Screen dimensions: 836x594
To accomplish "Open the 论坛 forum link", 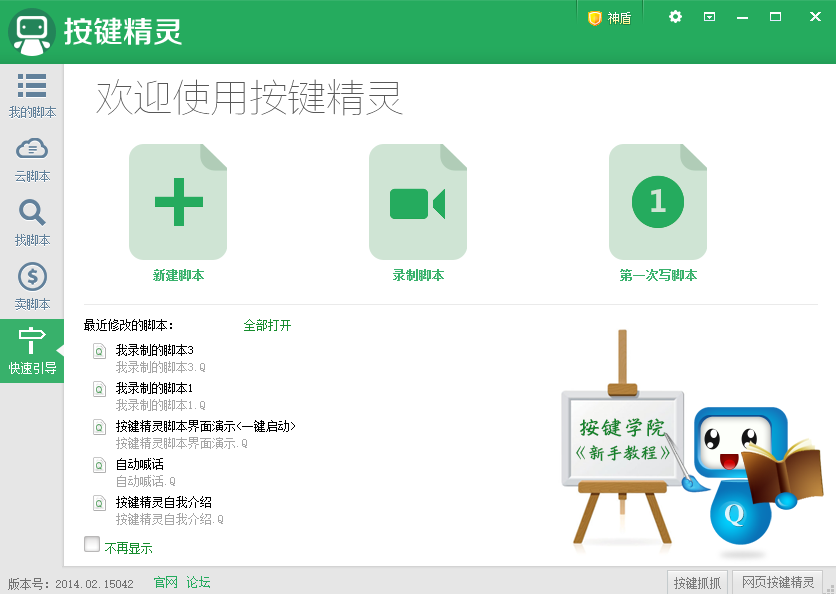I will coord(198,582).
